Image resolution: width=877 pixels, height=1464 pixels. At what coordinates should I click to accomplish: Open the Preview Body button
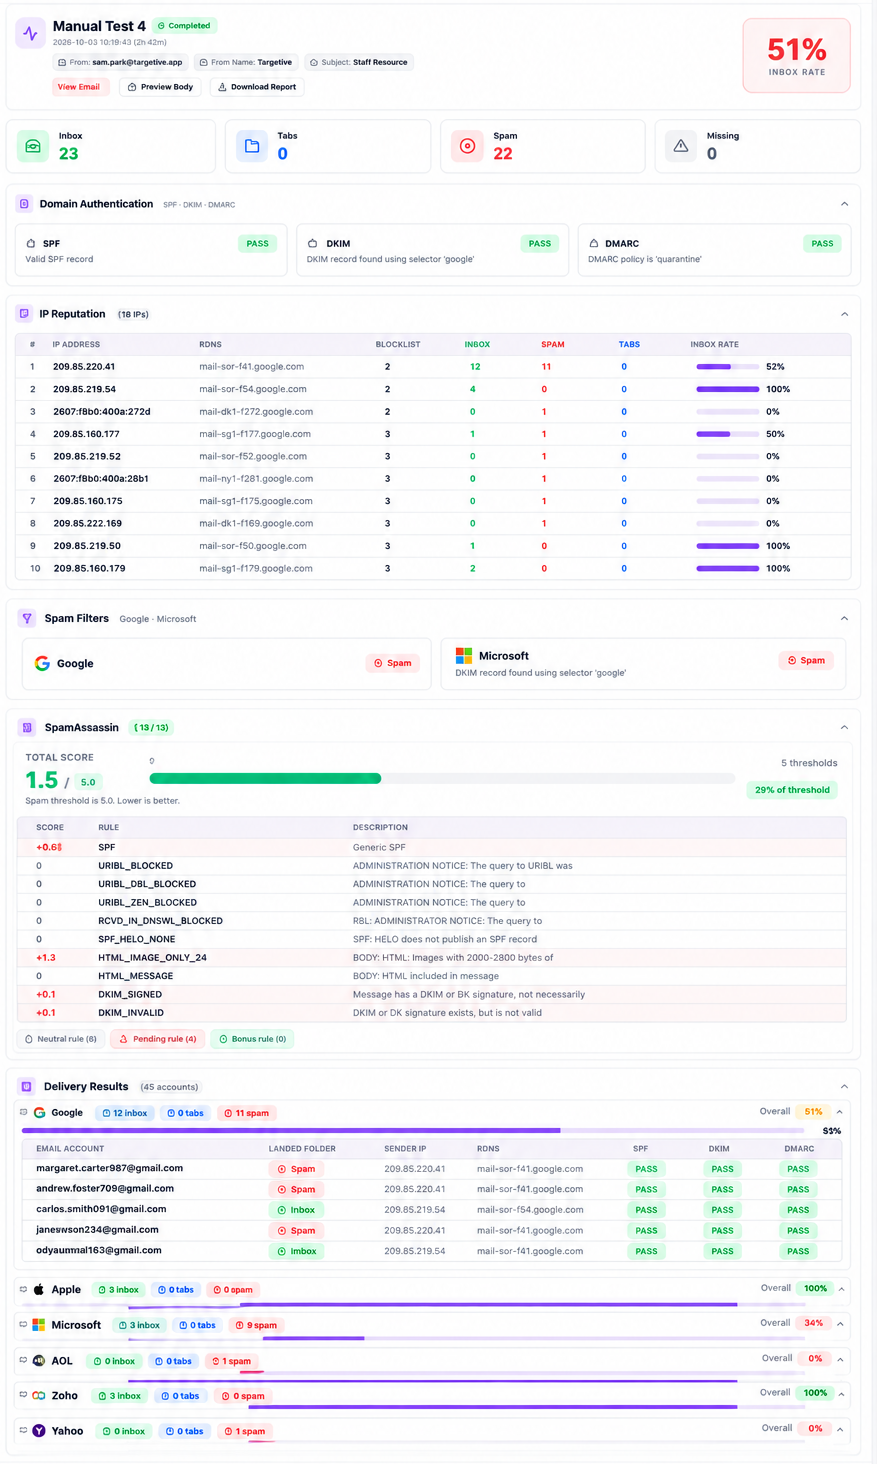click(x=160, y=87)
